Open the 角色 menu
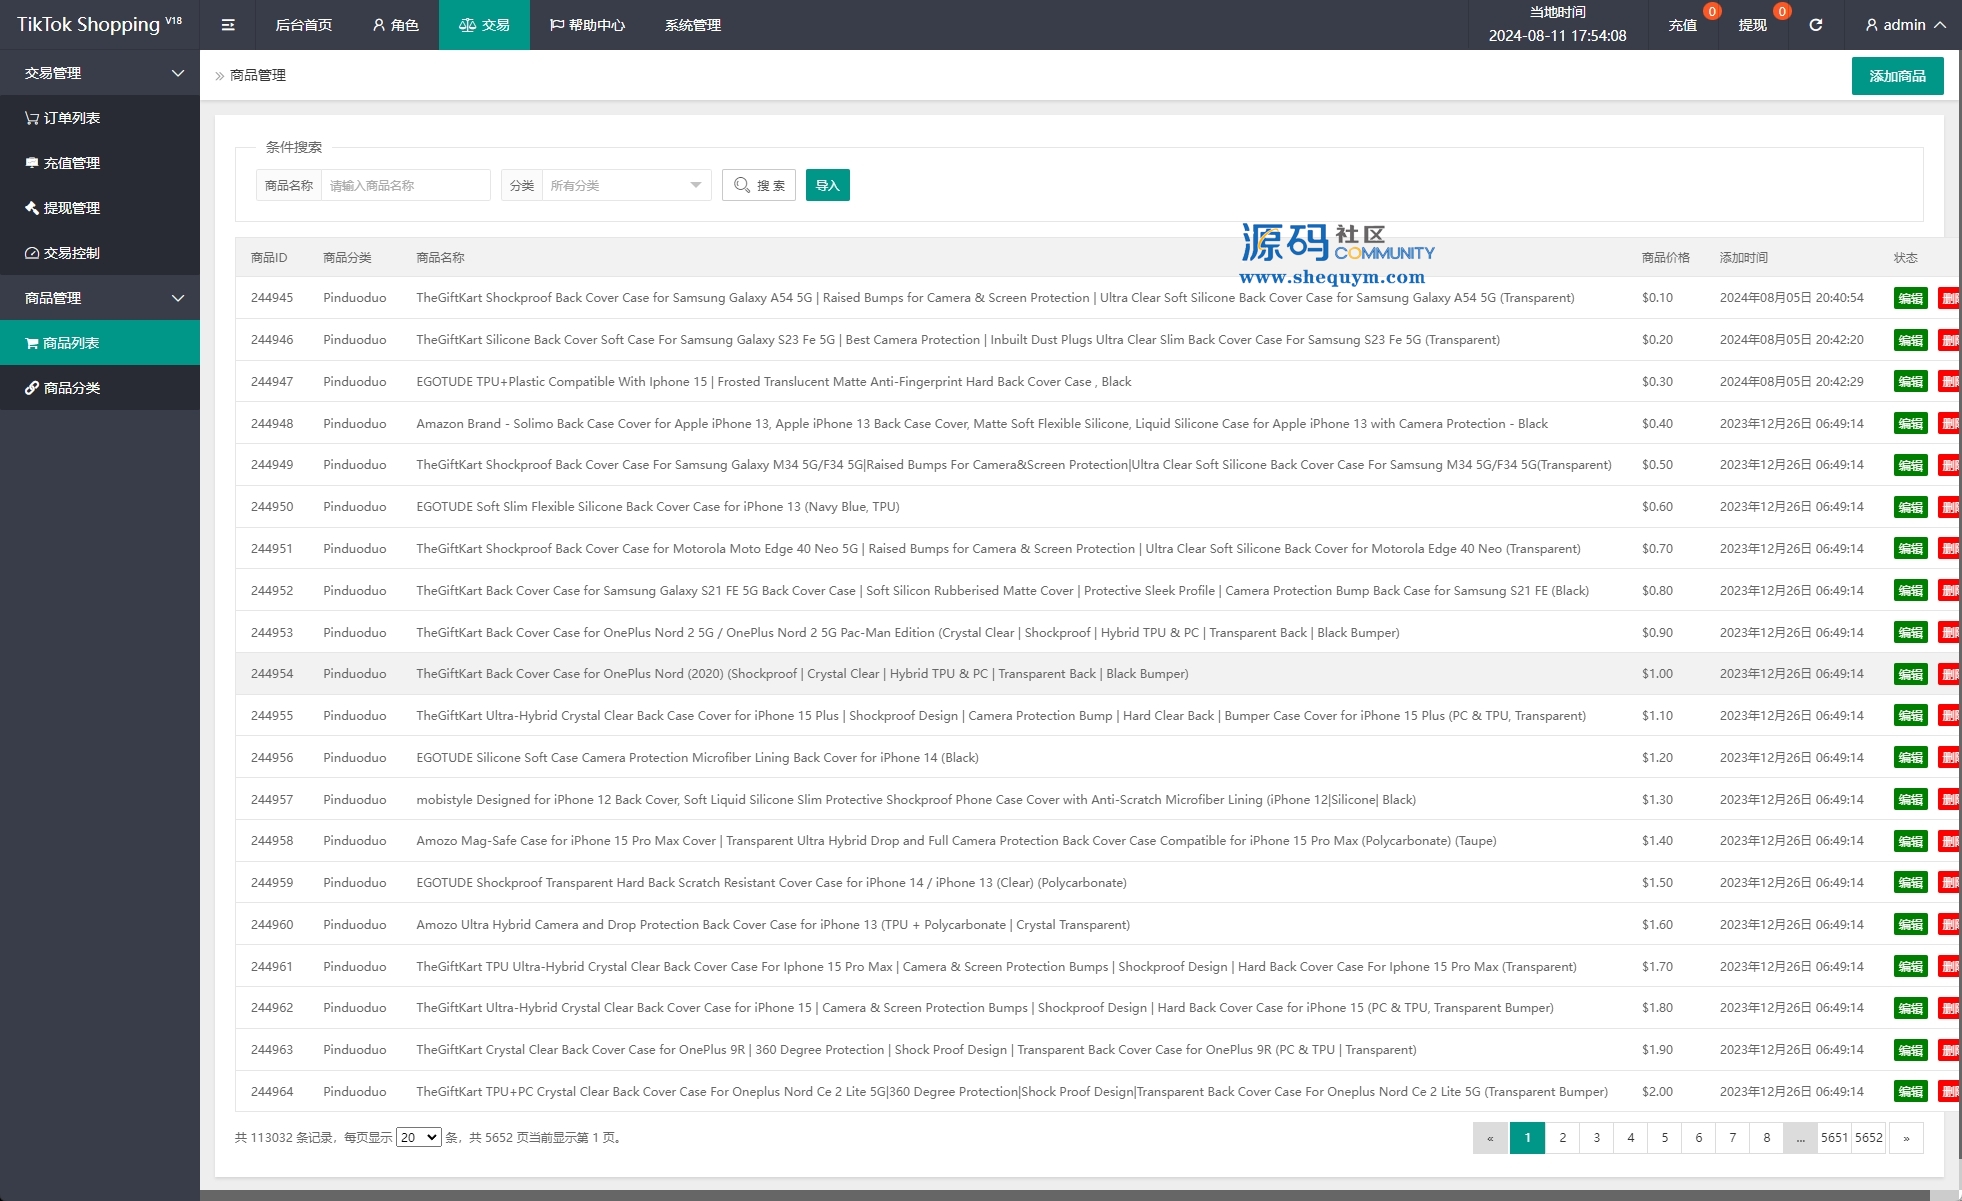The image size is (1962, 1201). (x=396, y=25)
